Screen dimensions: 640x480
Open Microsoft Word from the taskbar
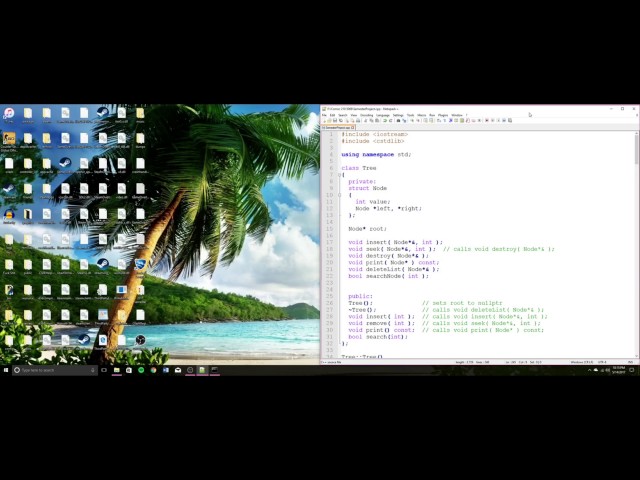click(166, 370)
